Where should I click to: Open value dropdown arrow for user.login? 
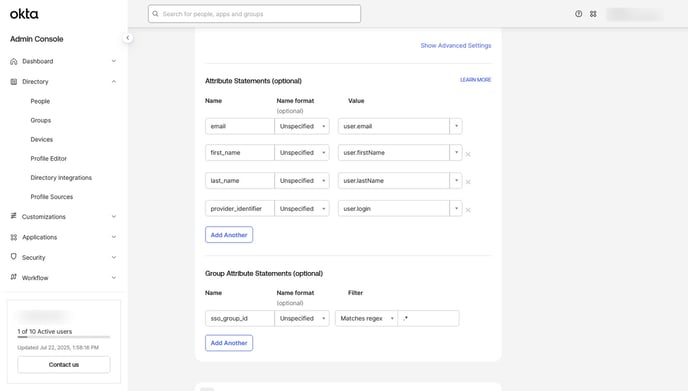456,208
